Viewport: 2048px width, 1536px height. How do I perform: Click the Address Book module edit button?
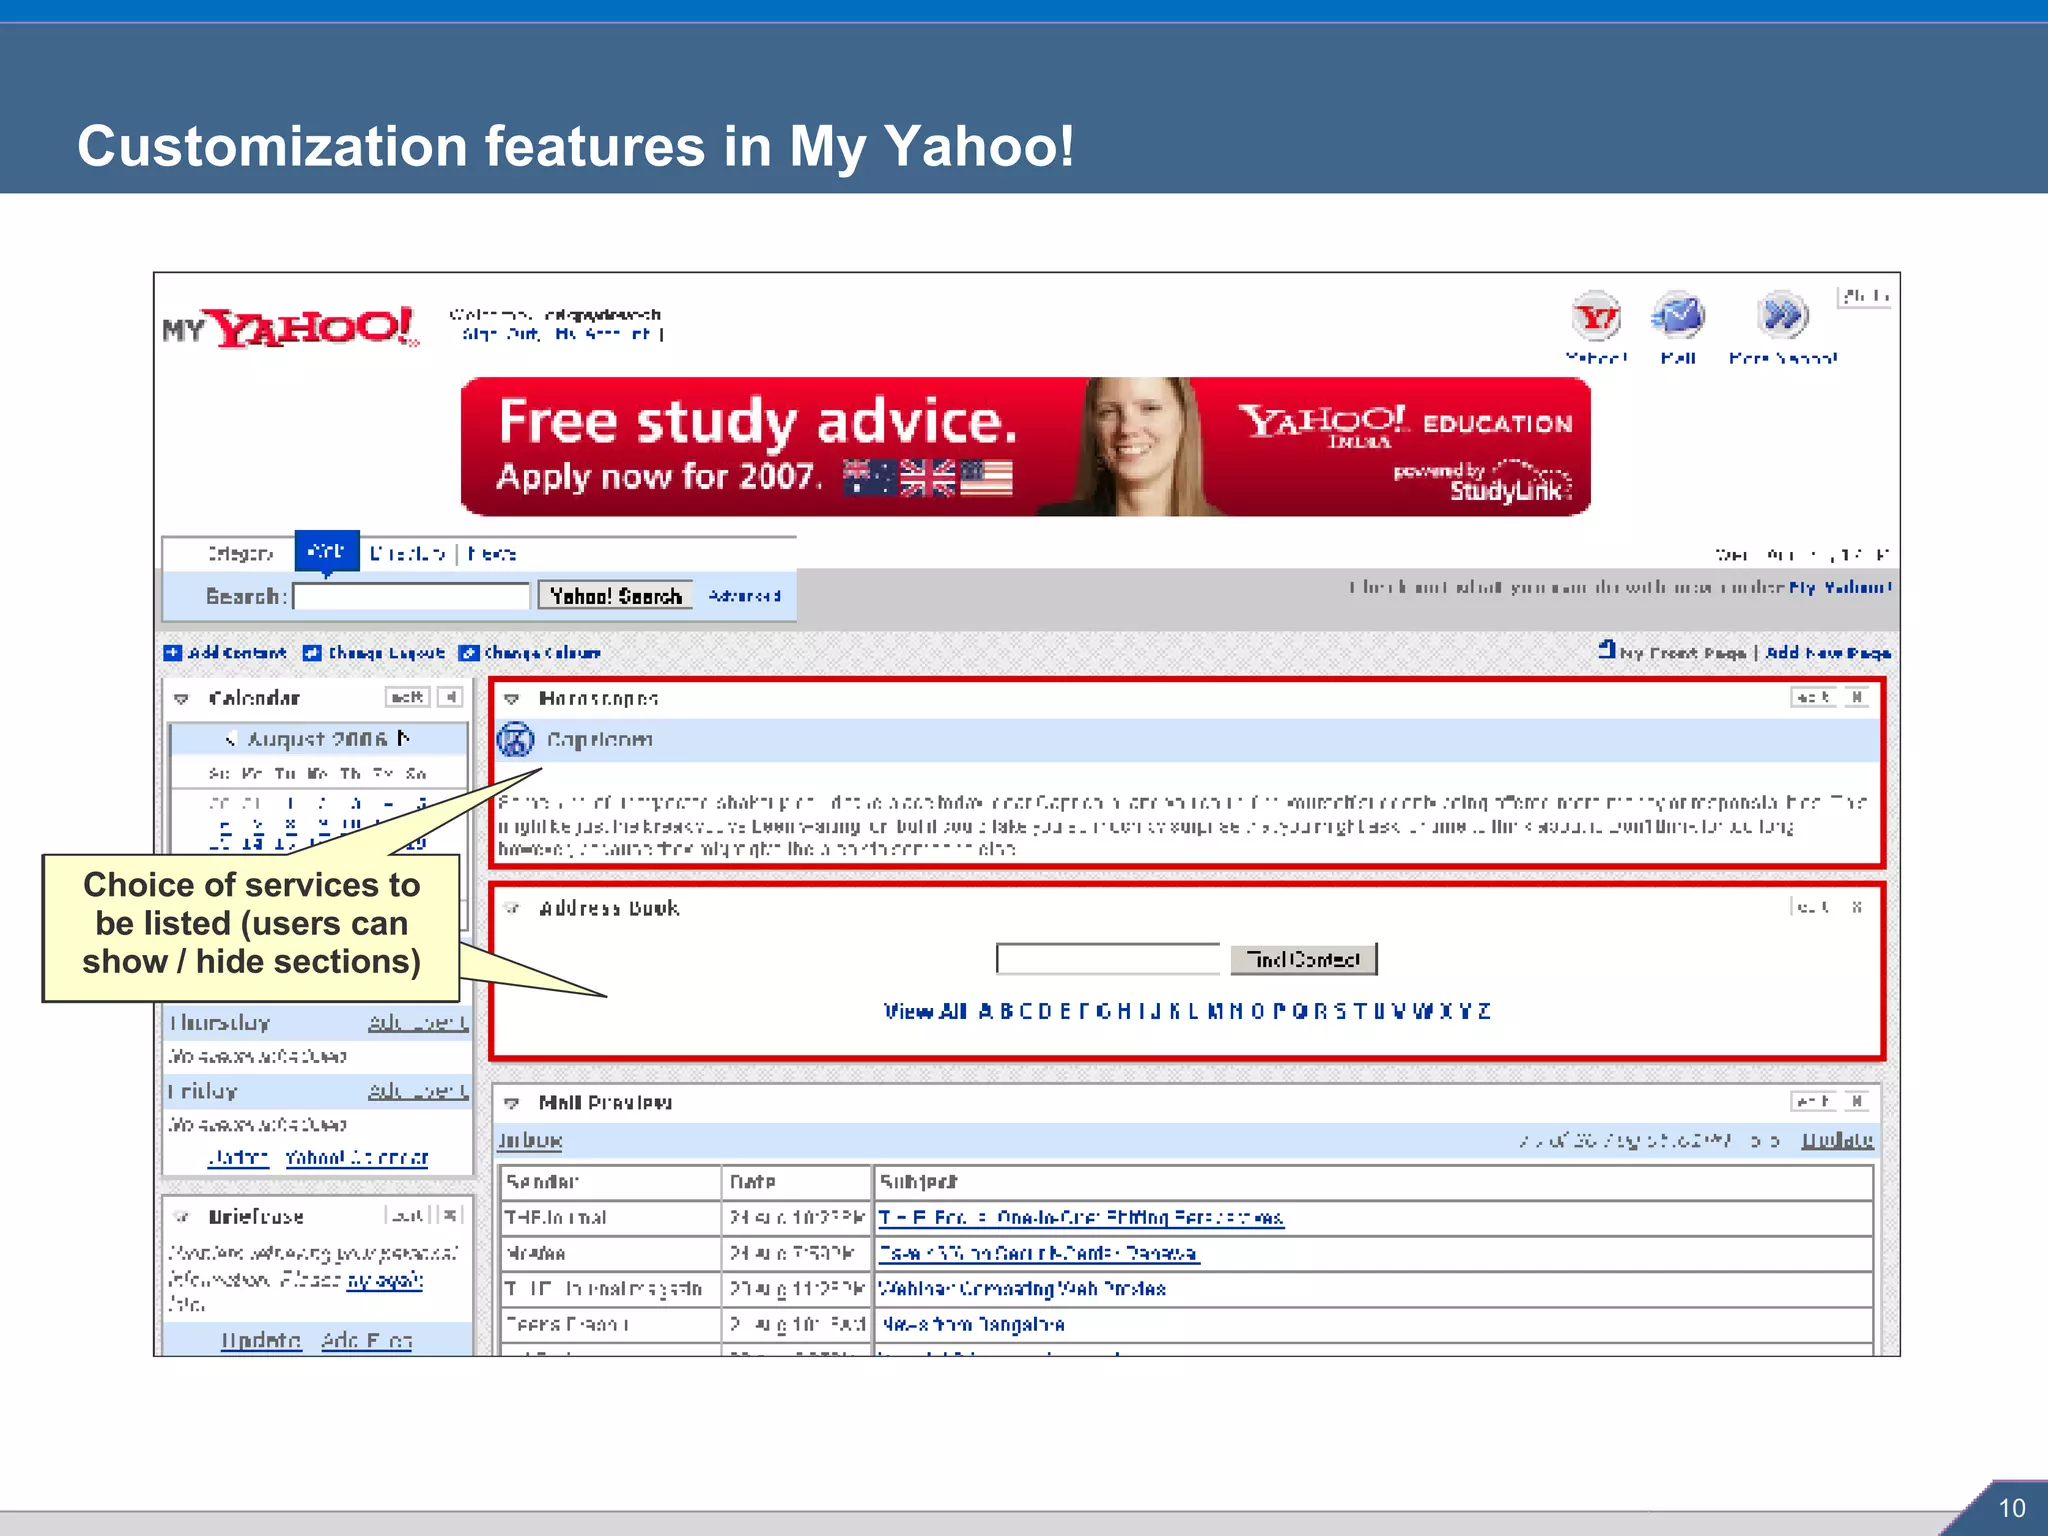[1813, 907]
